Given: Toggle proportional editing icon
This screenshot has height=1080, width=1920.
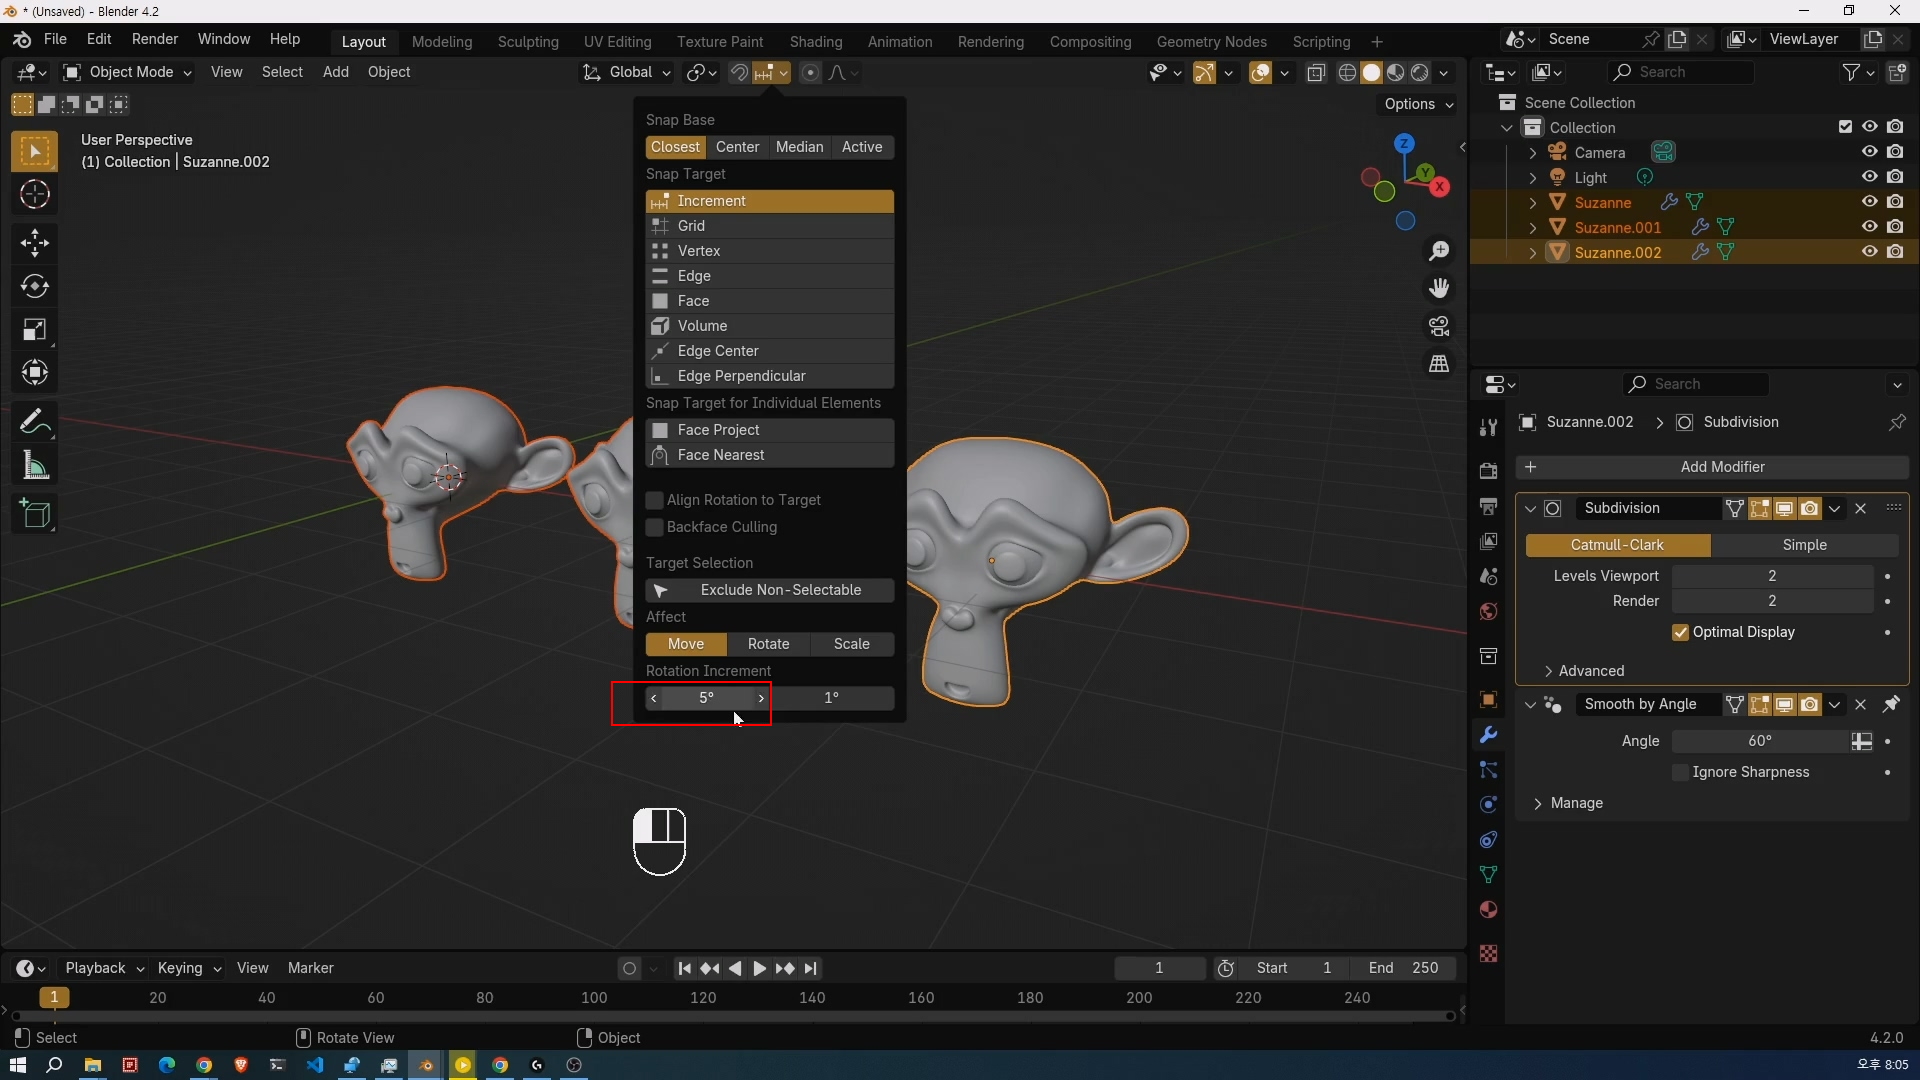Looking at the screenshot, I should tap(810, 72).
